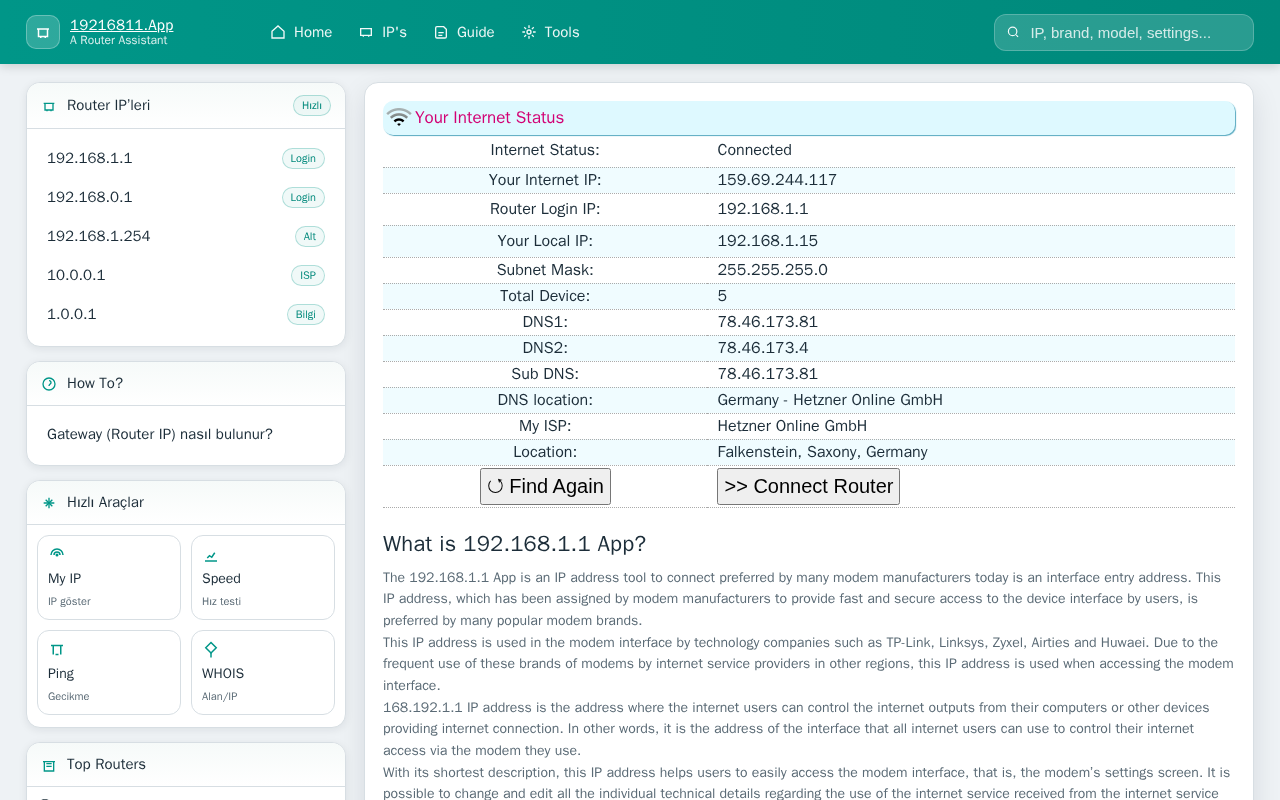Click the My IP signal icon
The height and width of the screenshot is (800, 1280).
(57, 554)
